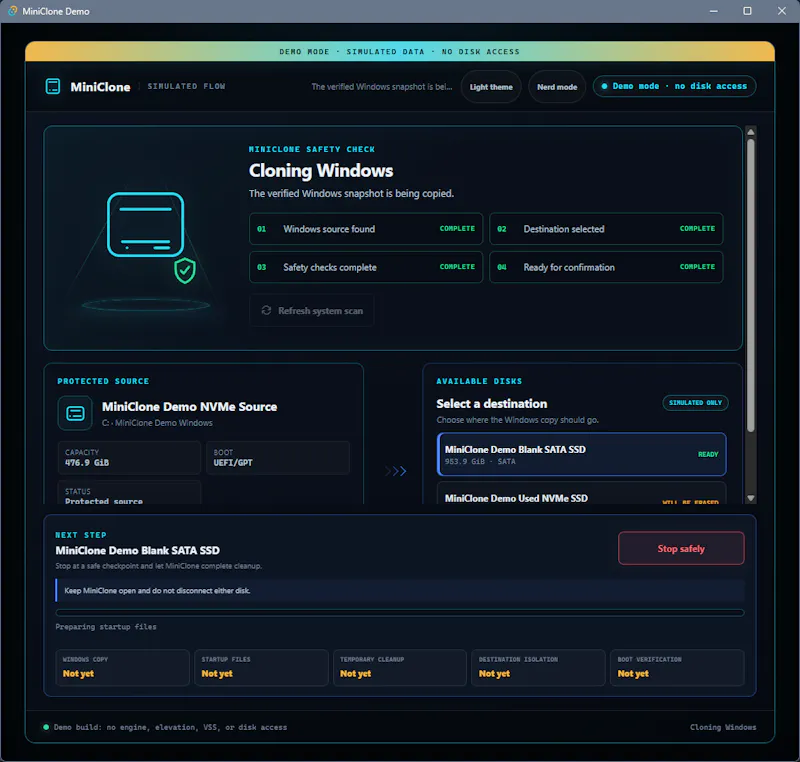Click step 02 Destination selected
The width and height of the screenshot is (800, 762).
tap(606, 228)
